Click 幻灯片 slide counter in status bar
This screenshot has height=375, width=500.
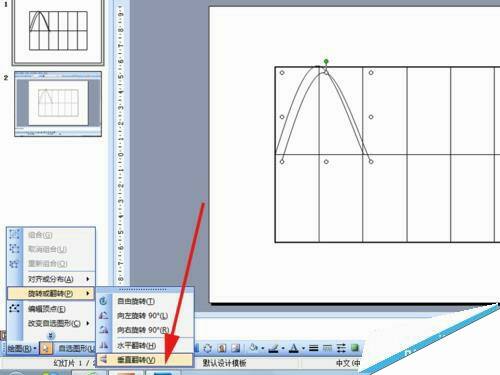(x=73, y=363)
